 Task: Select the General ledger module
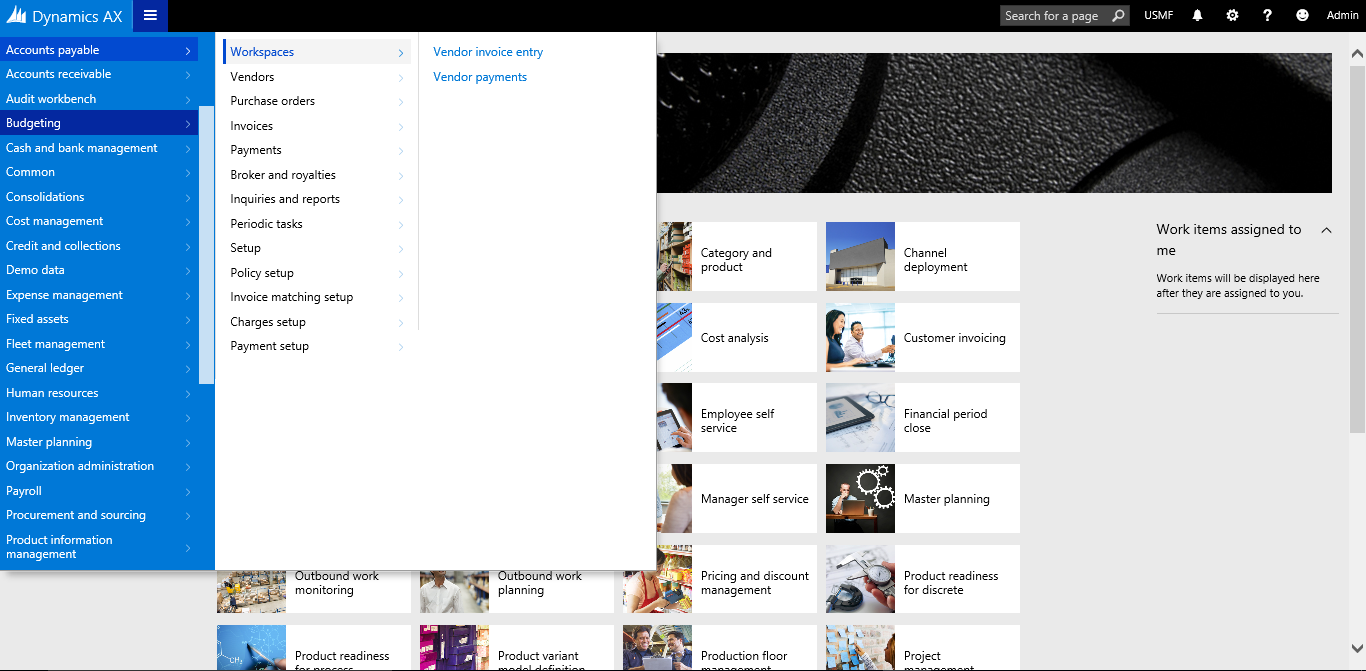(46, 368)
